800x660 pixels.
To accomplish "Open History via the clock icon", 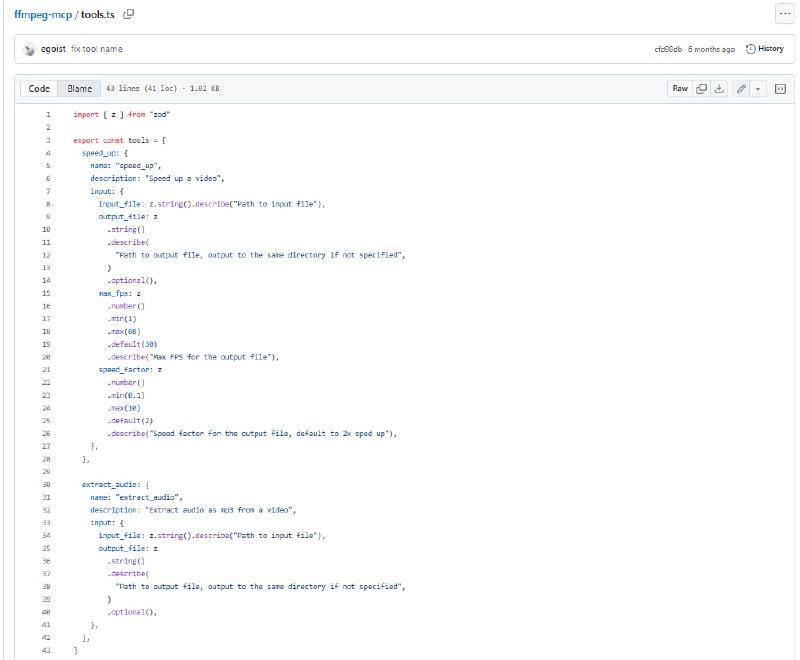I will [751, 49].
